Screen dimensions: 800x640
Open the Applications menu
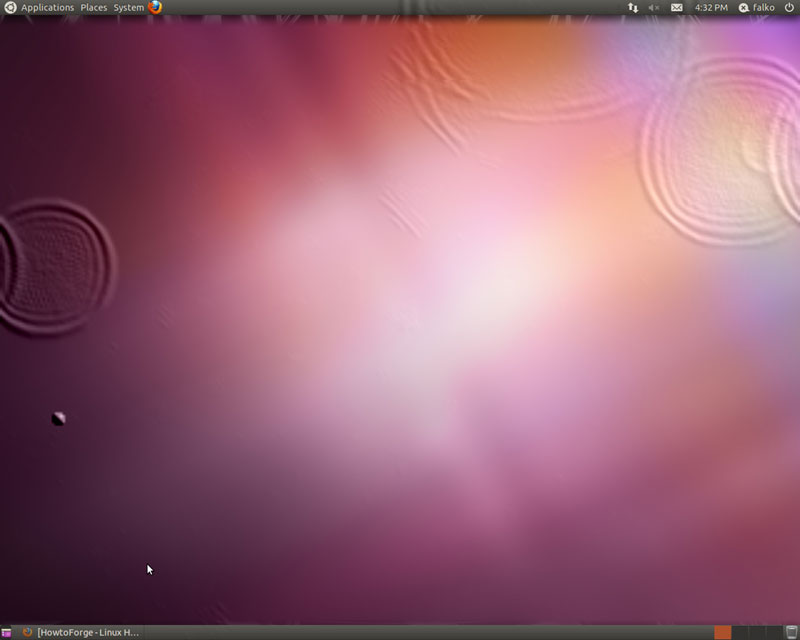click(47, 8)
